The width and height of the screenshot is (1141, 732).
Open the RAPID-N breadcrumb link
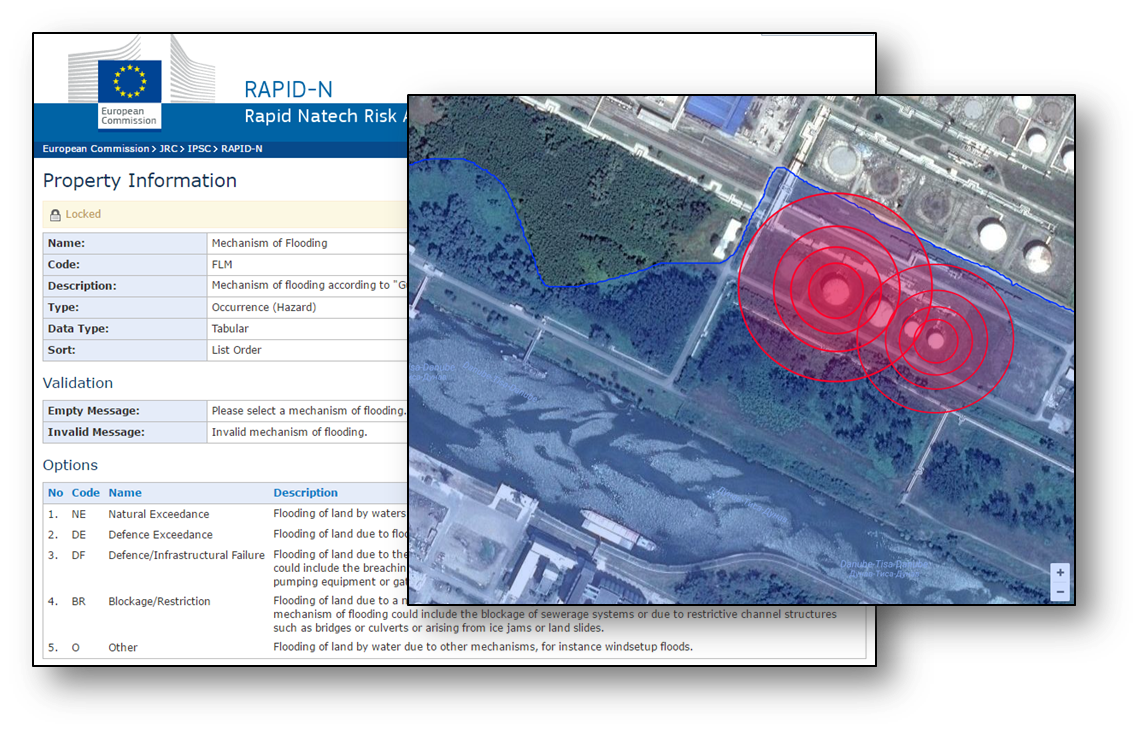tap(242, 148)
